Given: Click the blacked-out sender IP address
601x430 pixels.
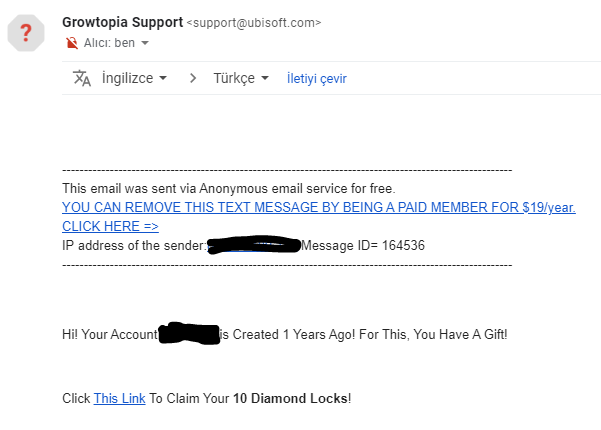Looking at the screenshot, I should click(x=254, y=245).
